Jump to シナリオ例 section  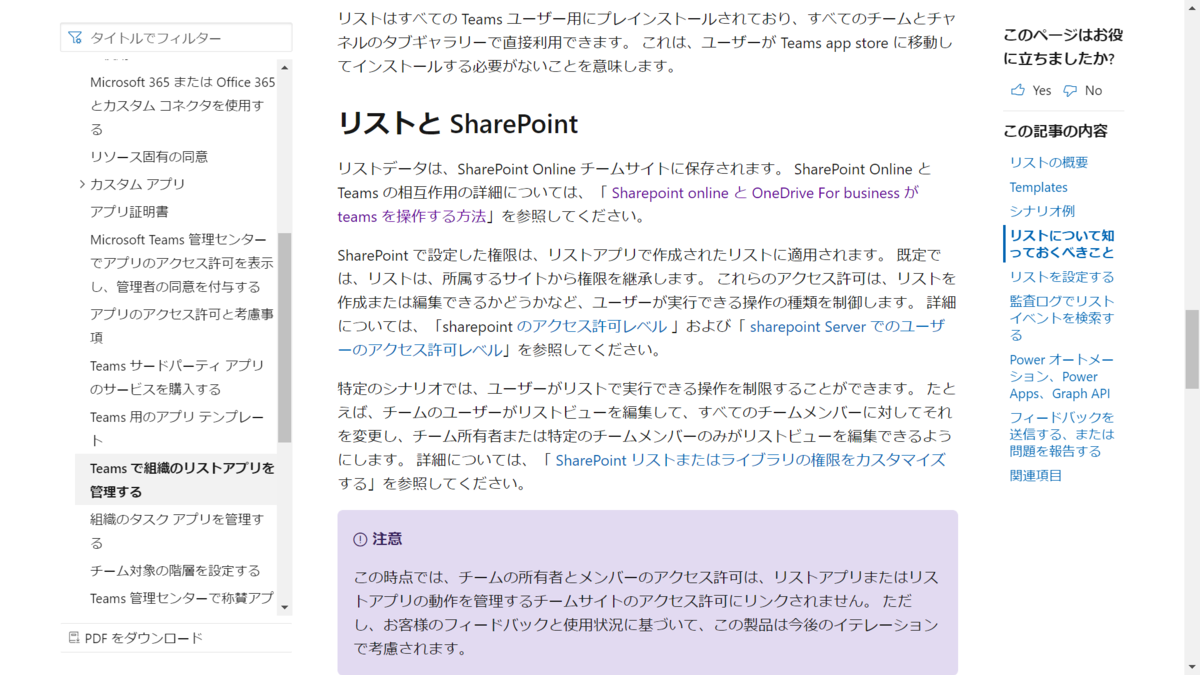pyautogui.click(x=1042, y=211)
